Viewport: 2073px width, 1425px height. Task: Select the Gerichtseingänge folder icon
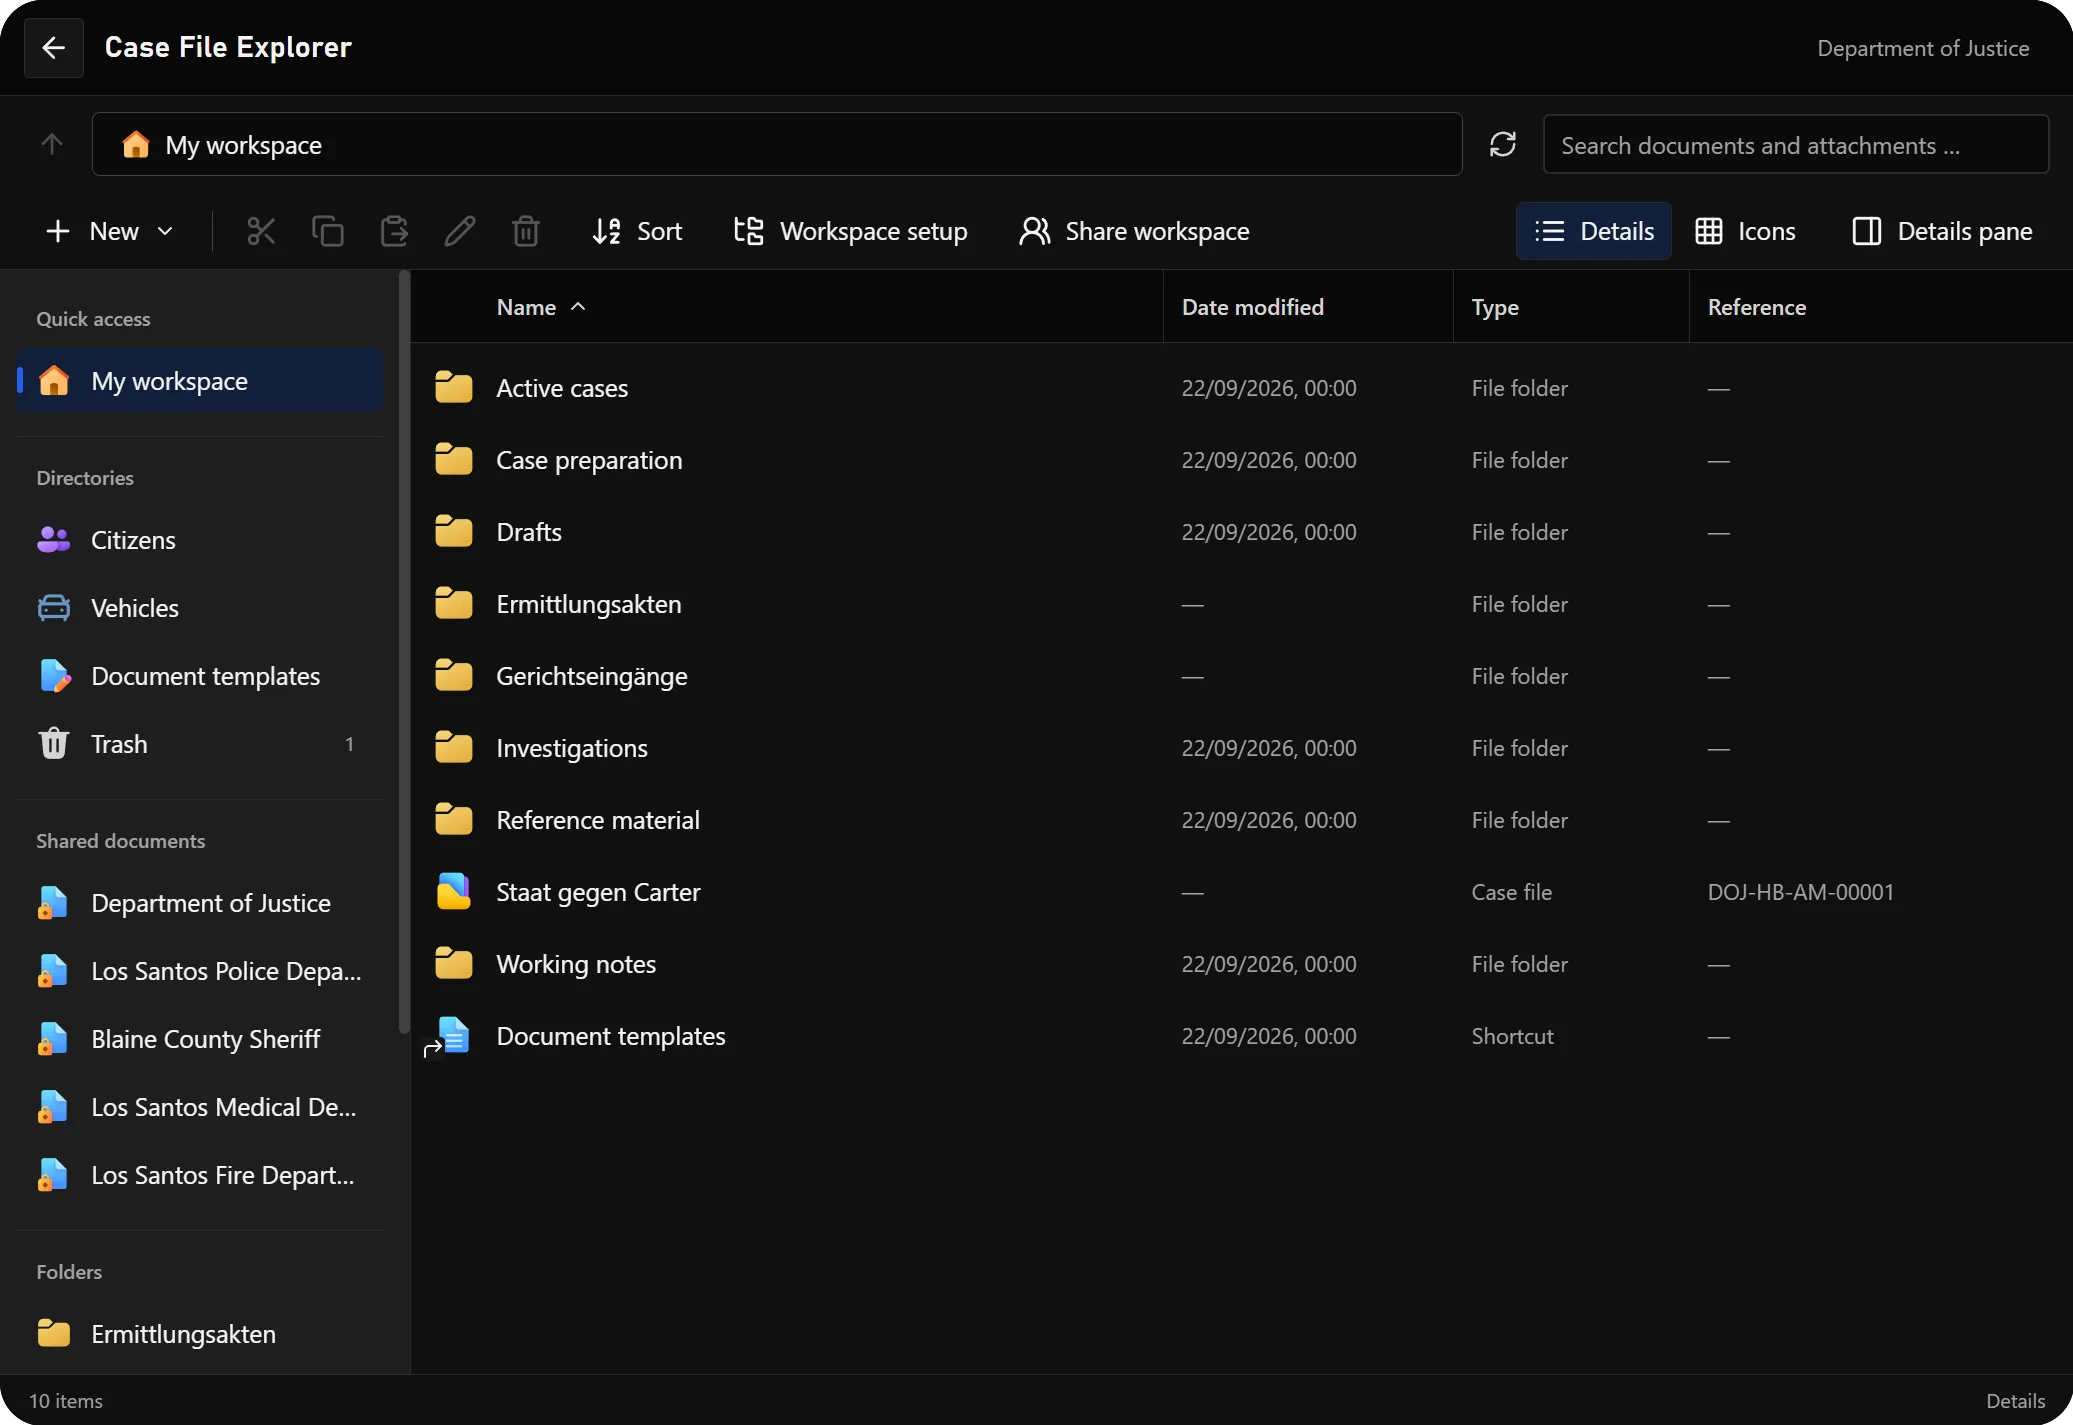coord(454,675)
